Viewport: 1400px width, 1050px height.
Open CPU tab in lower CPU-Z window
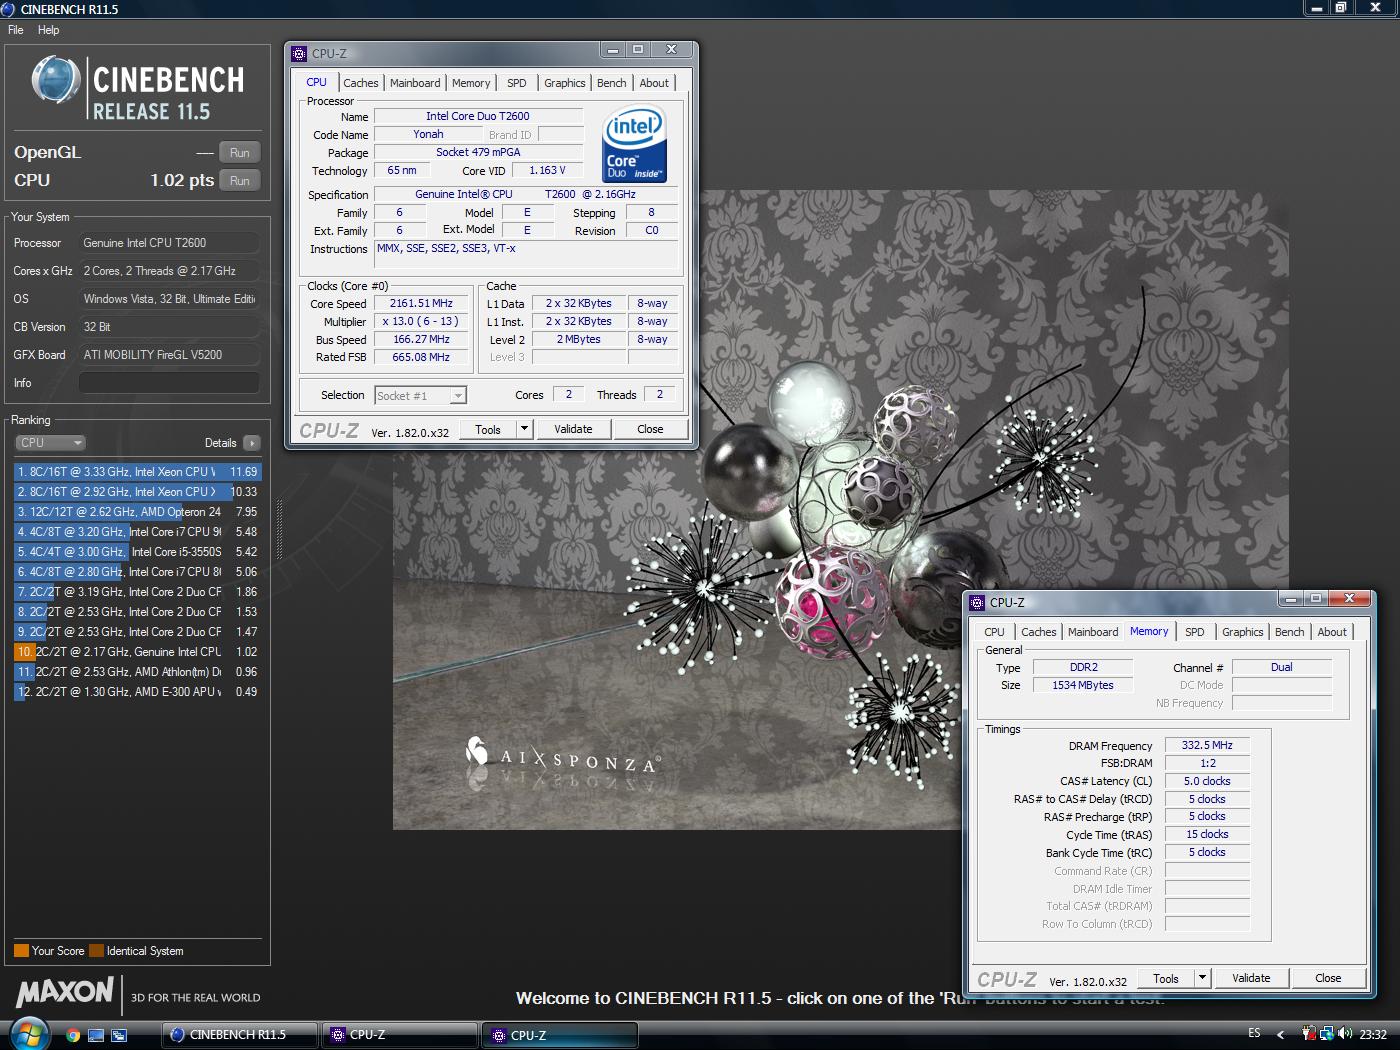coord(994,632)
